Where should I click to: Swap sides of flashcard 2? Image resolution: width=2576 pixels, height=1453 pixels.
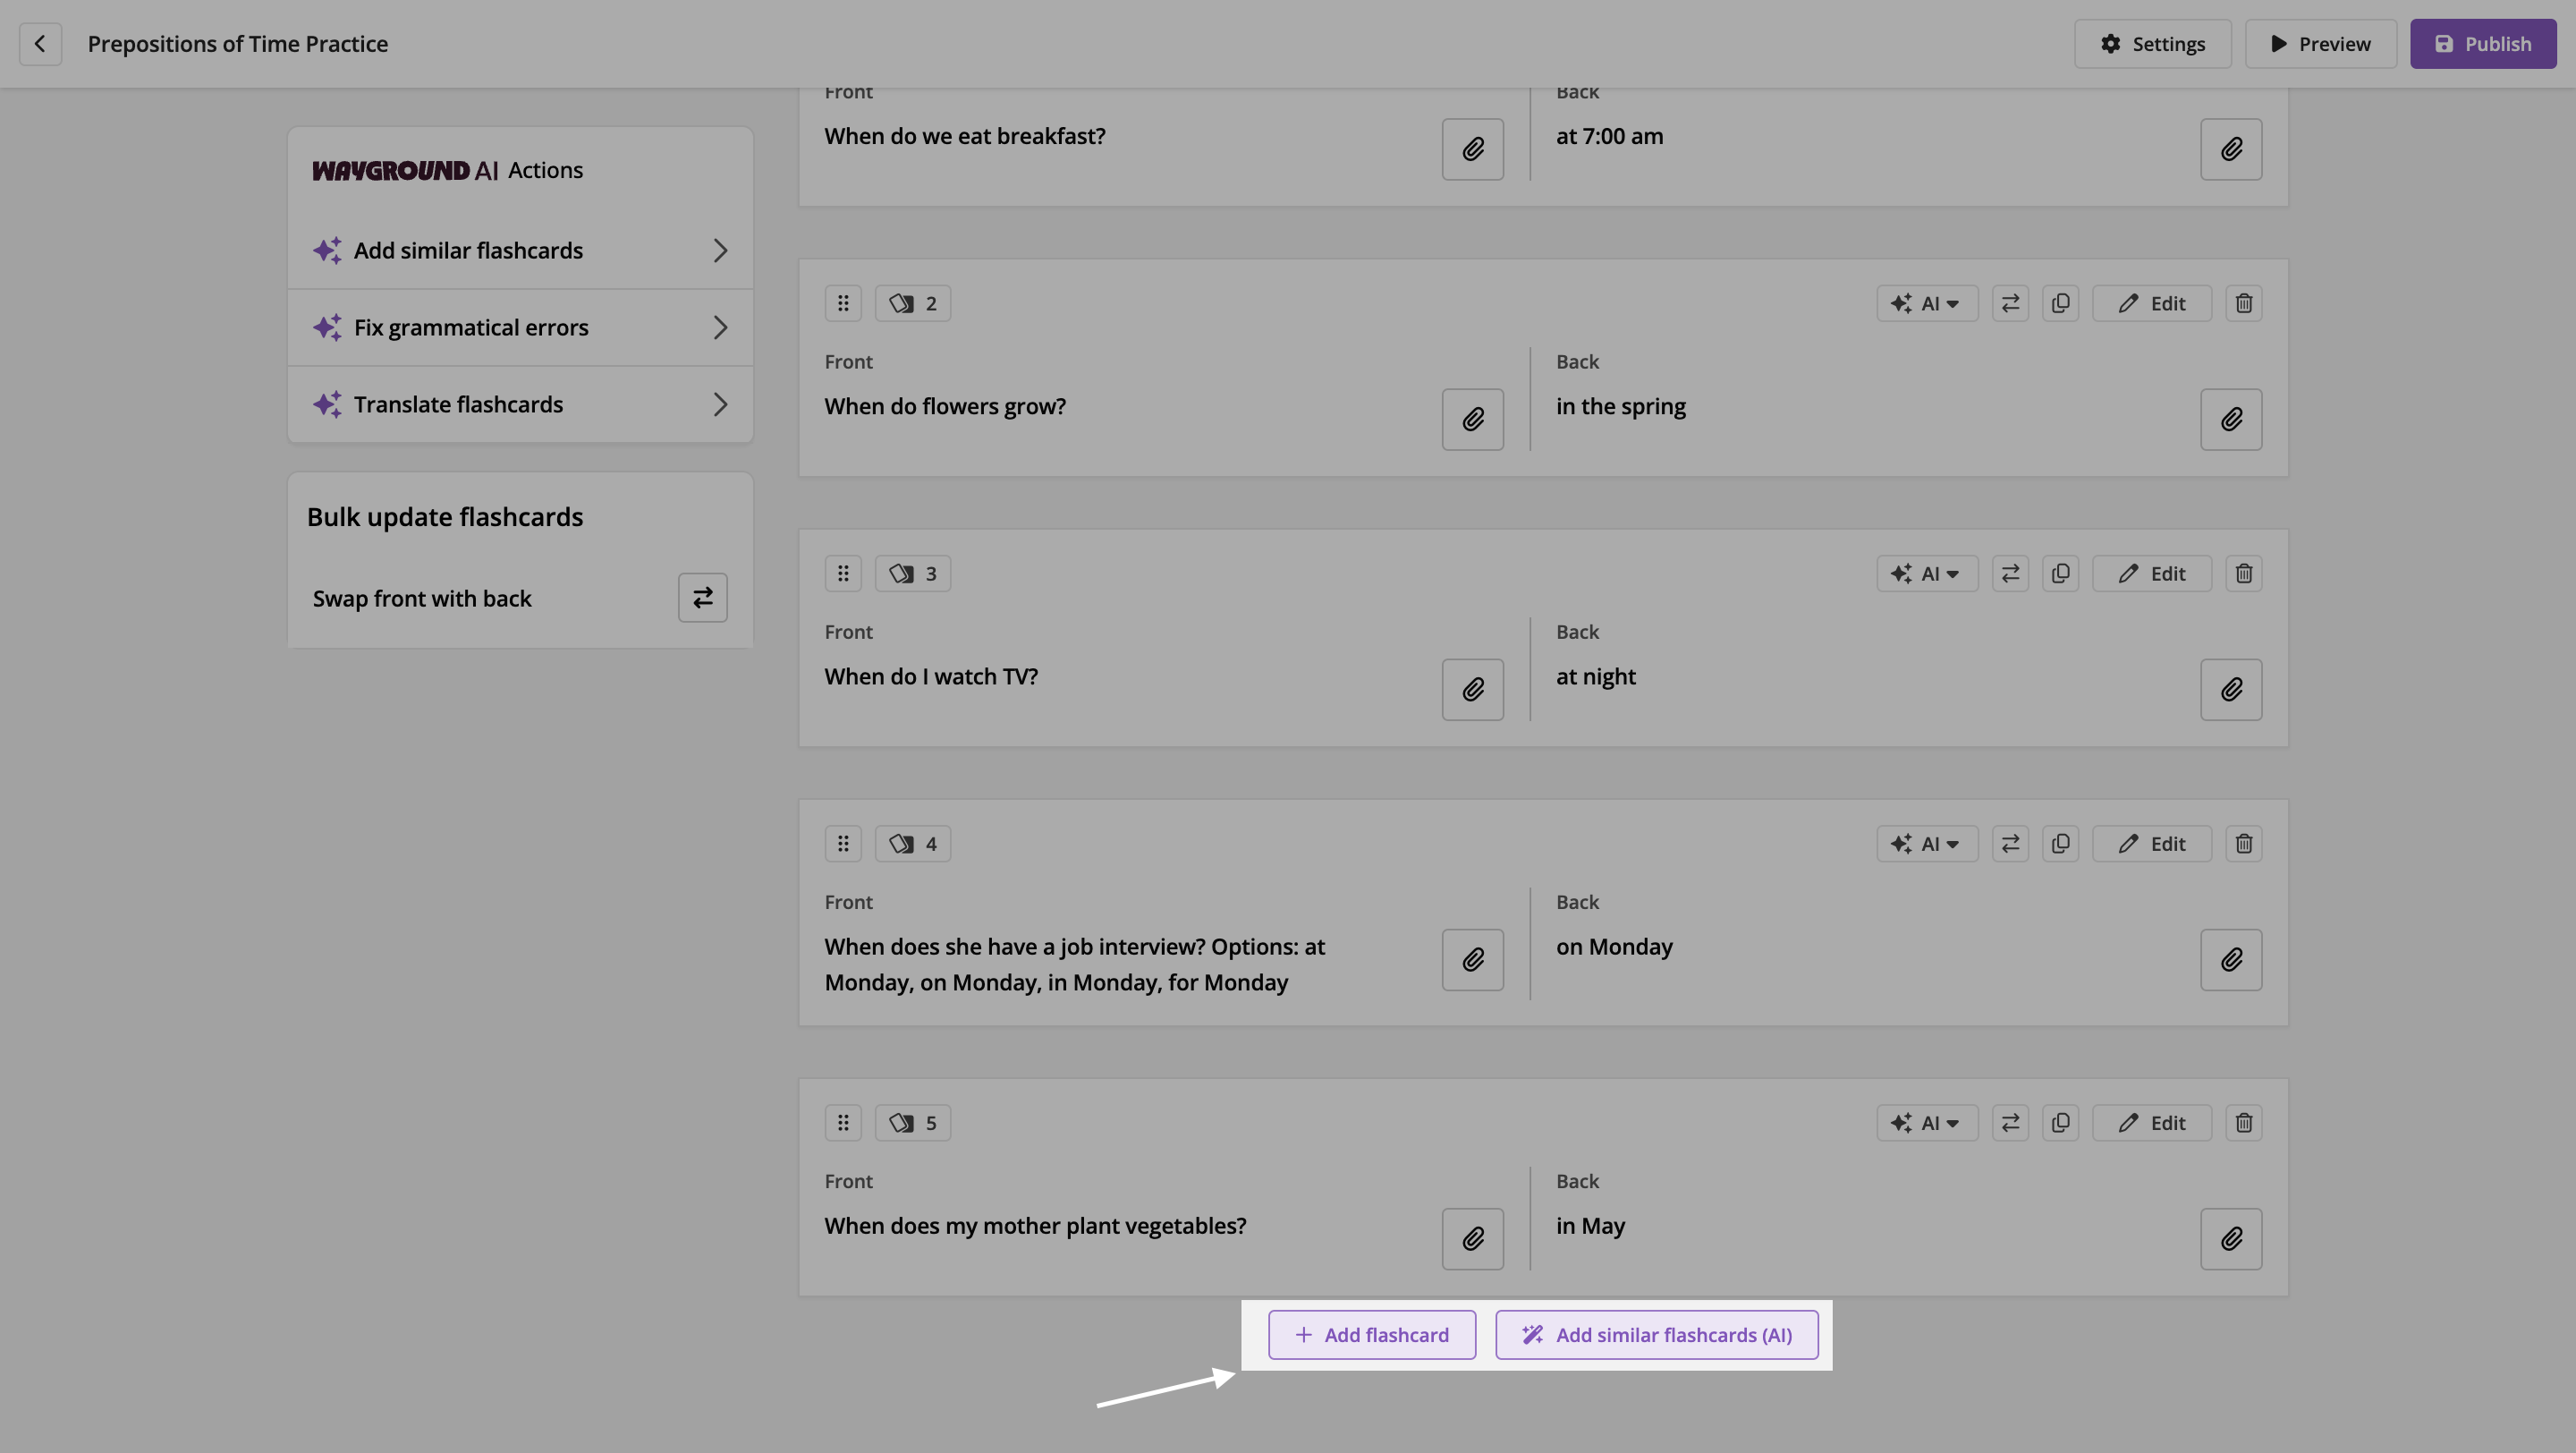click(2010, 304)
